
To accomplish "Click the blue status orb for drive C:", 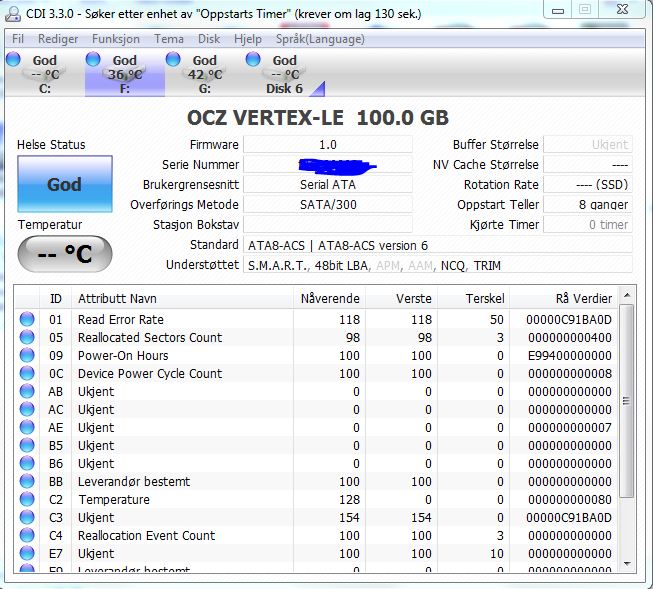I will coord(13,59).
